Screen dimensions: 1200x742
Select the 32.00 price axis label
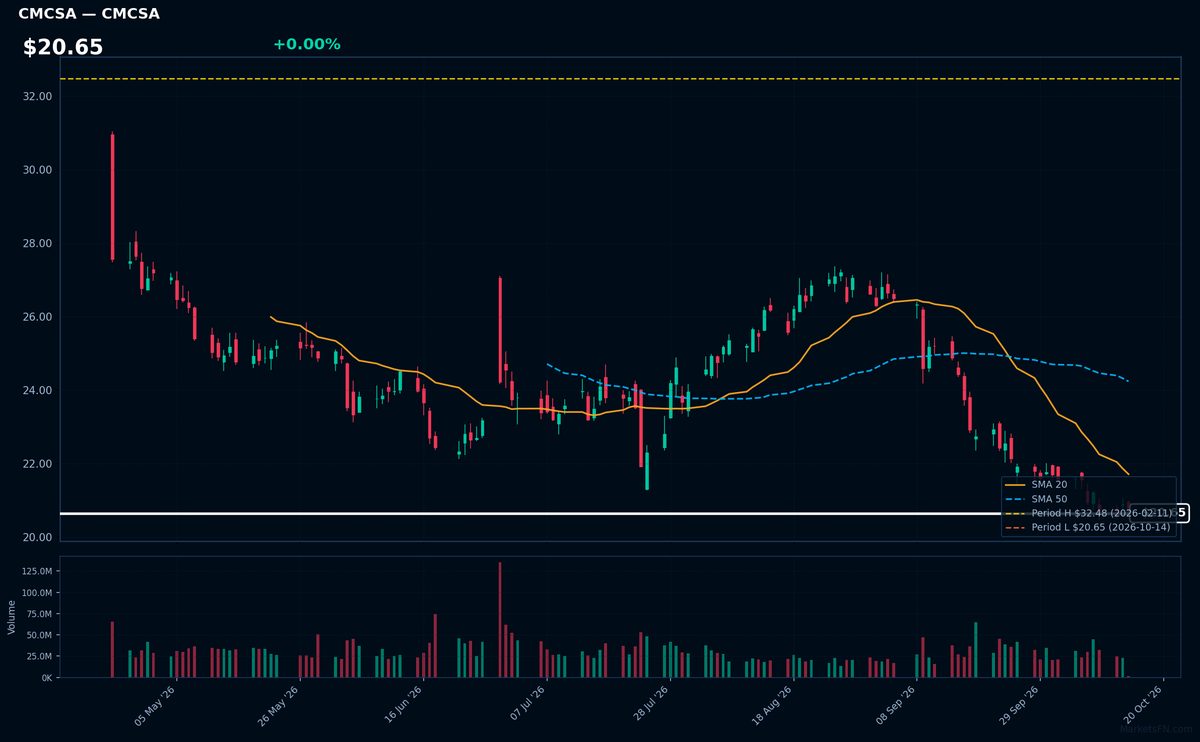click(36, 96)
